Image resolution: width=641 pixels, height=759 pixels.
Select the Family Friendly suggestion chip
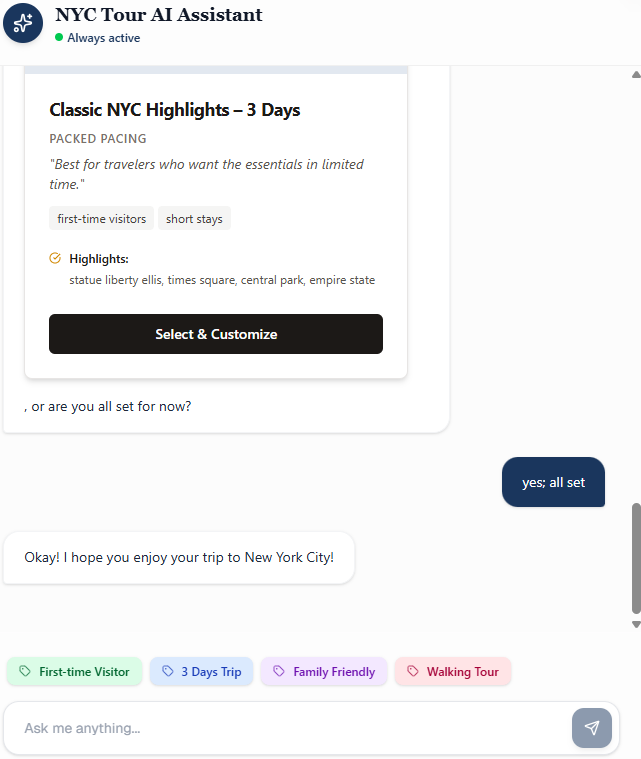pyautogui.click(x=324, y=672)
